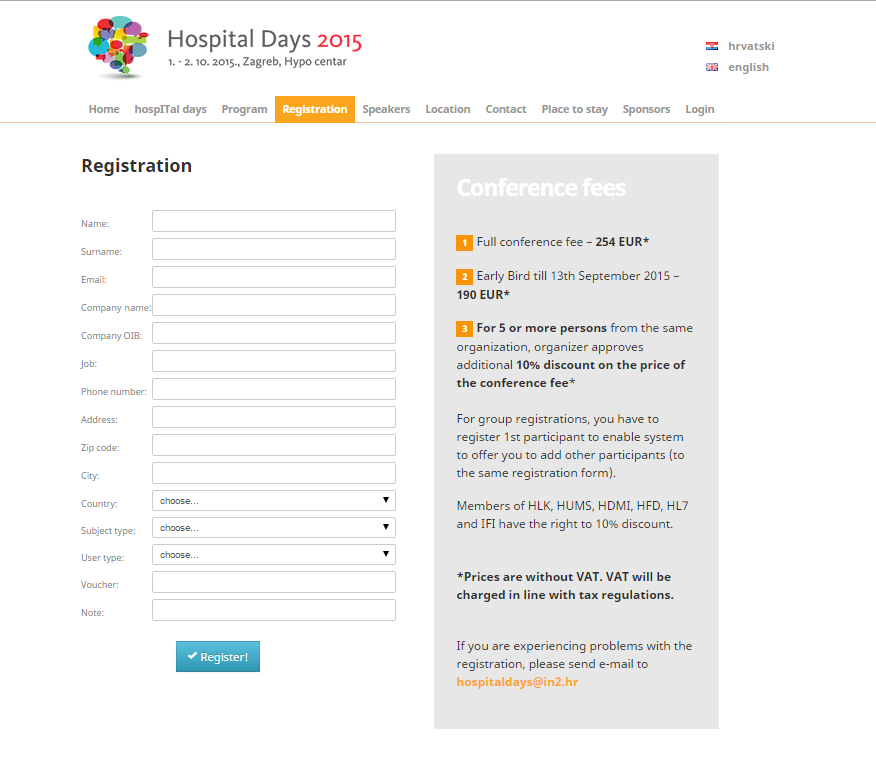Click the orange number 2 fee badge
Screen dimensions: 876x757
[x=464, y=277]
